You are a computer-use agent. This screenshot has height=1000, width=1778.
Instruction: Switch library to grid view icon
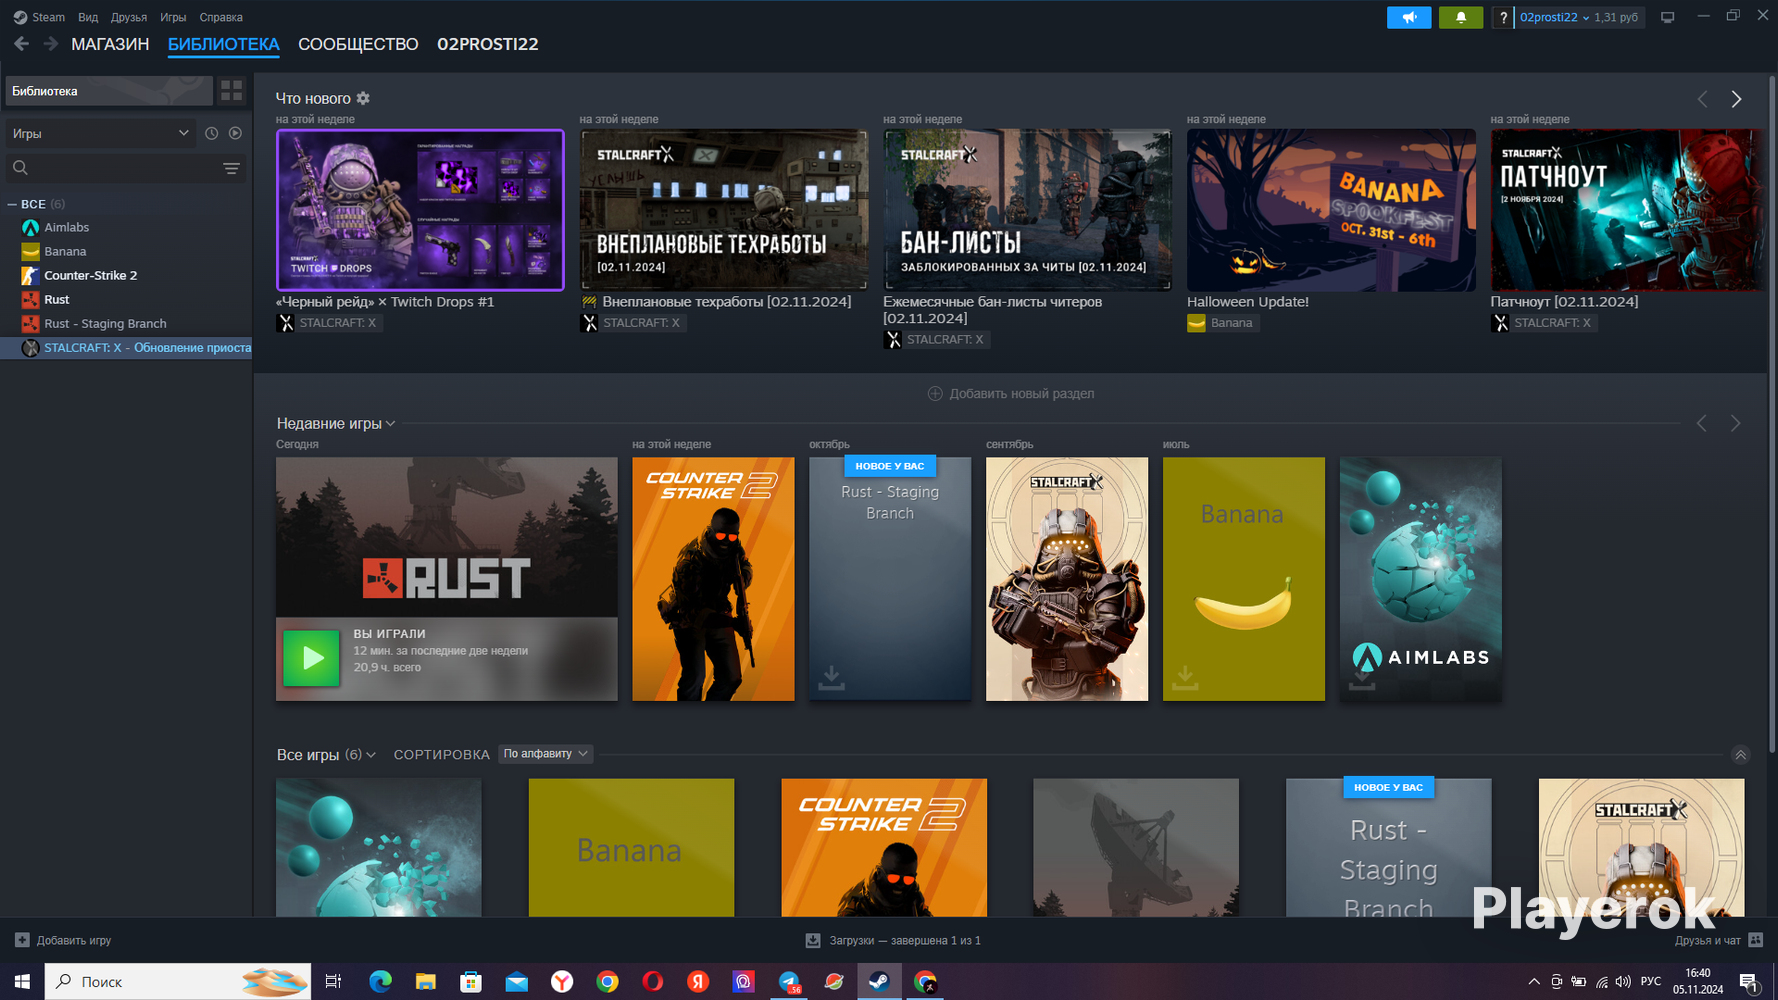pyautogui.click(x=232, y=91)
